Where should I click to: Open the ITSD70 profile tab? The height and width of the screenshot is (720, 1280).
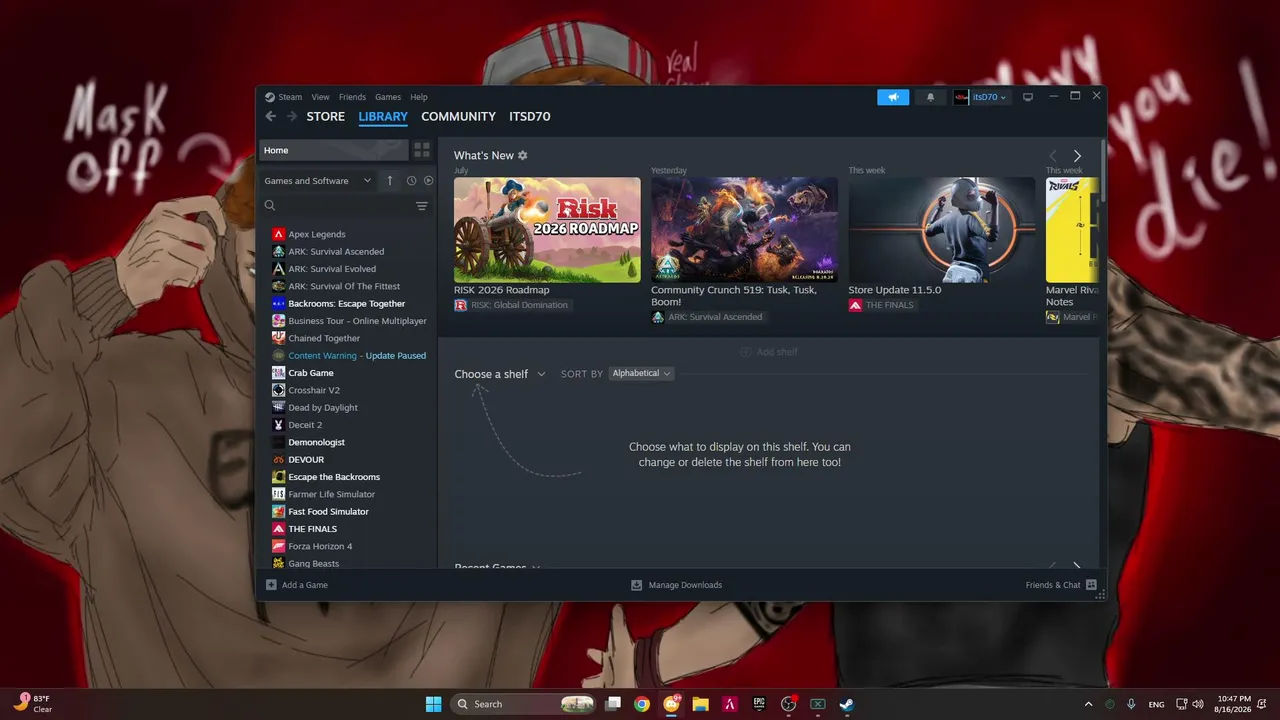pyautogui.click(x=530, y=117)
